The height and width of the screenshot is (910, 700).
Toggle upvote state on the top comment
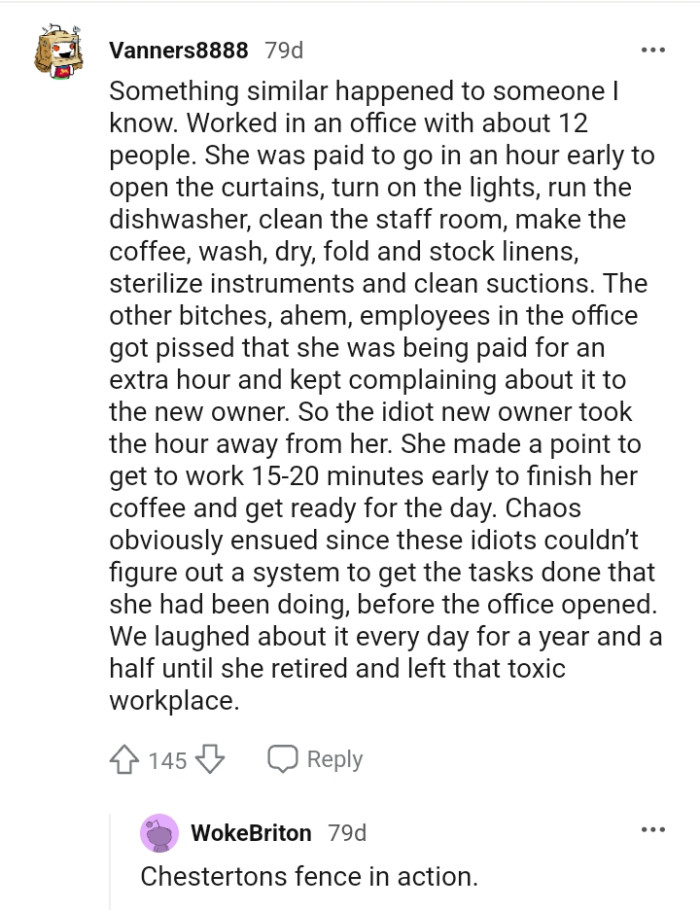[x=122, y=759]
